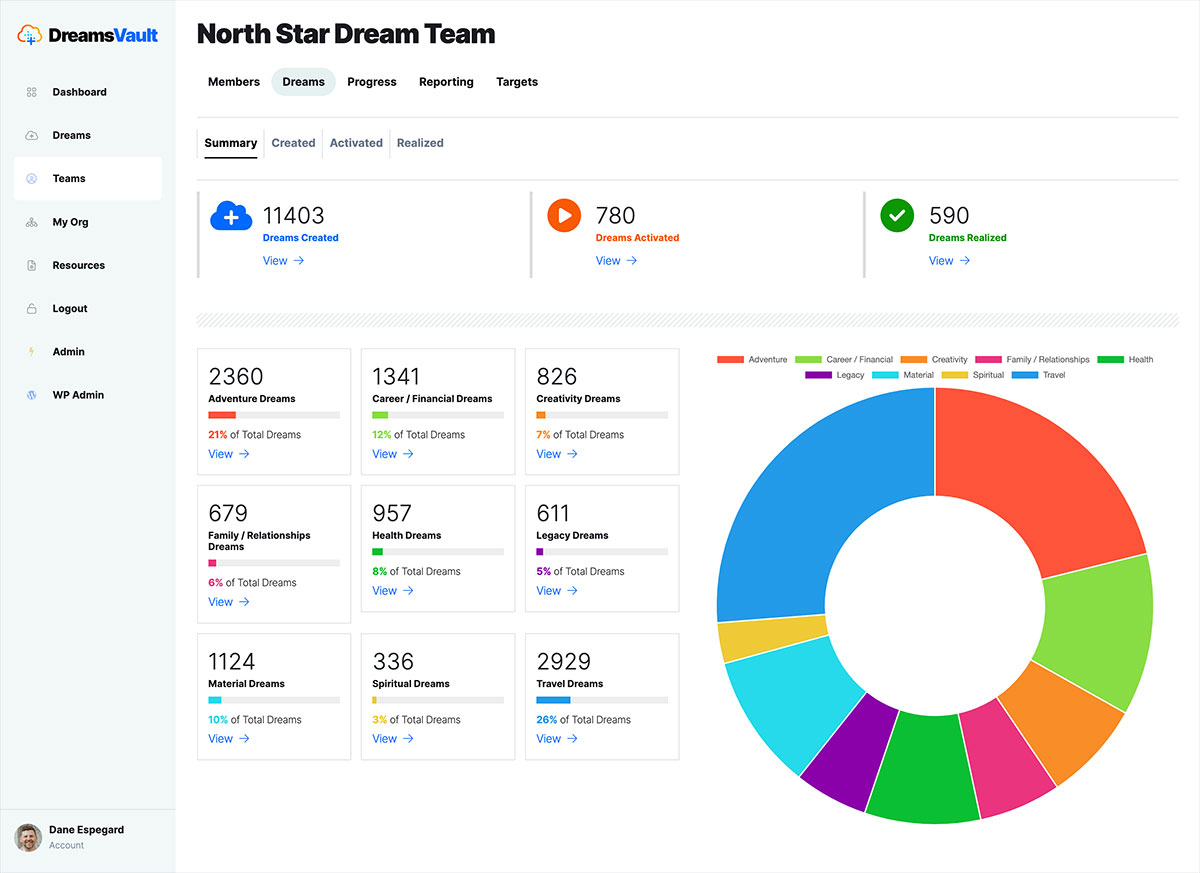The width and height of the screenshot is (1200, 873).
Task: Click View link under Dreams Realized
Action: click(950, 261)
